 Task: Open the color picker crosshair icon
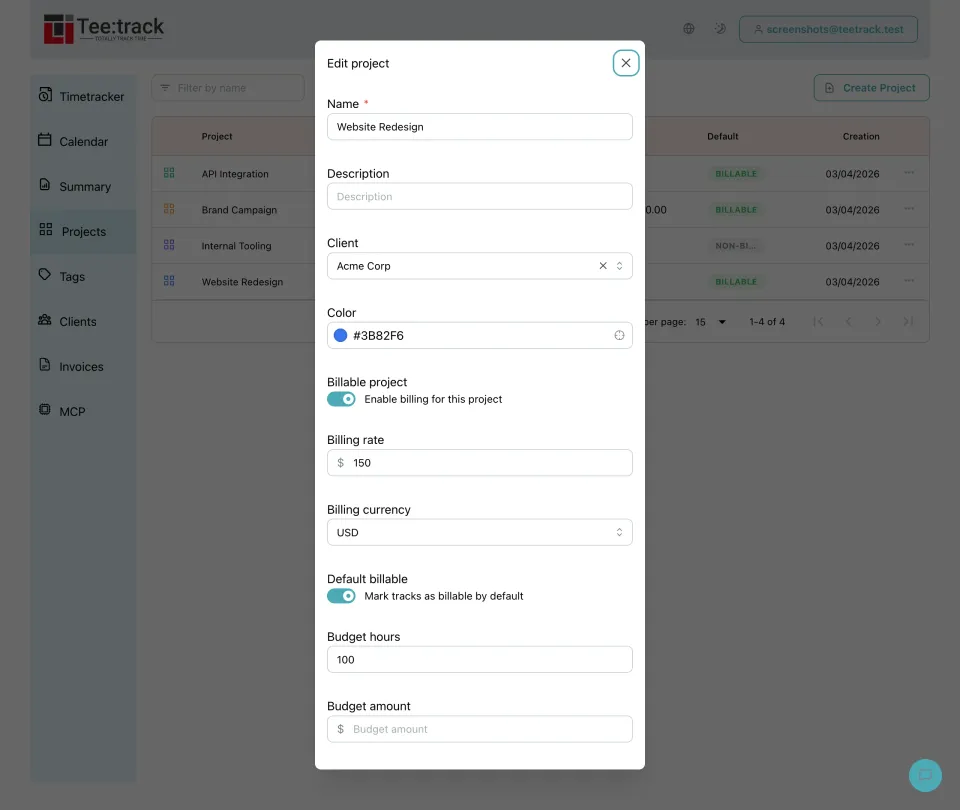[620, 336]
